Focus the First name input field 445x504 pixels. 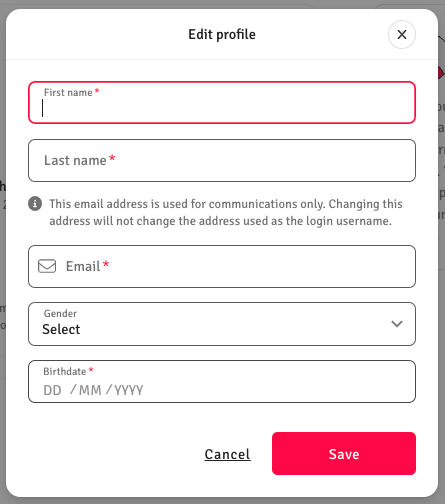point(222,102)
